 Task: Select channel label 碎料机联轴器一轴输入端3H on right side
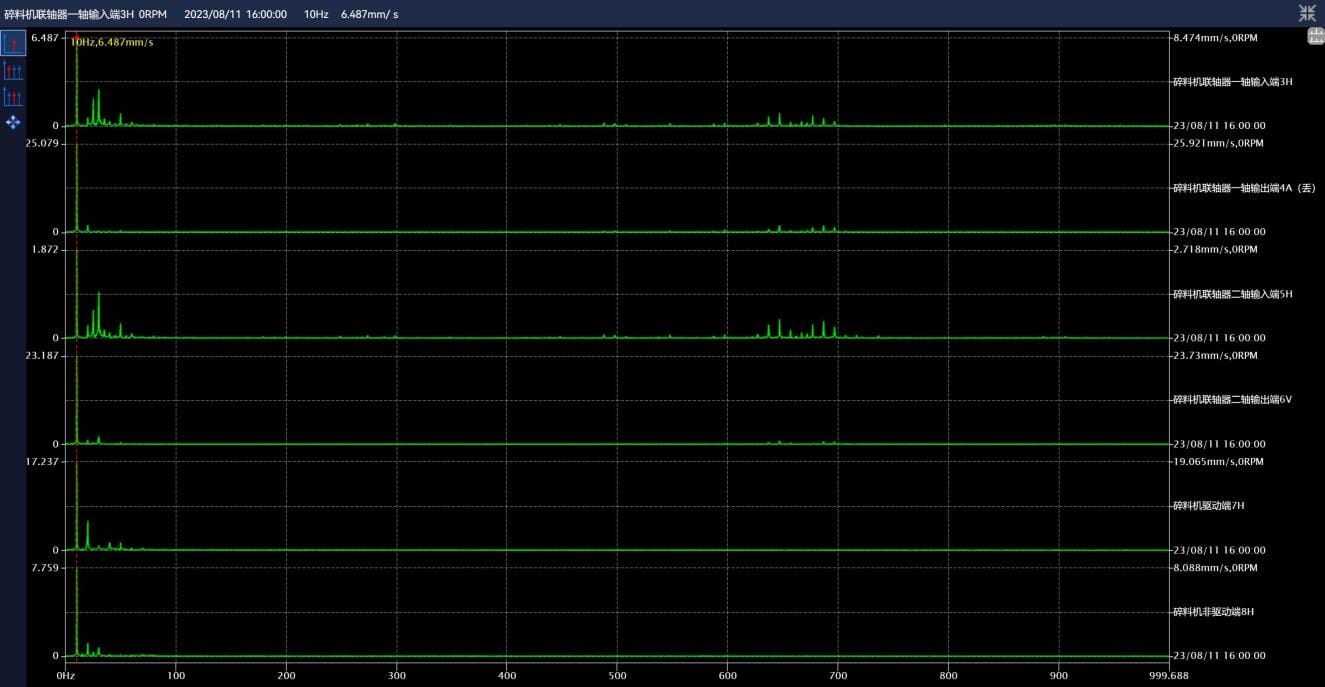(1232, 82)
